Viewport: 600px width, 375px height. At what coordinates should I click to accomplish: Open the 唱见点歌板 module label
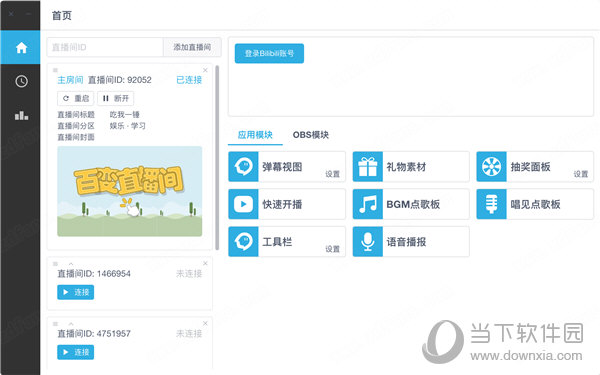(535, 204)
